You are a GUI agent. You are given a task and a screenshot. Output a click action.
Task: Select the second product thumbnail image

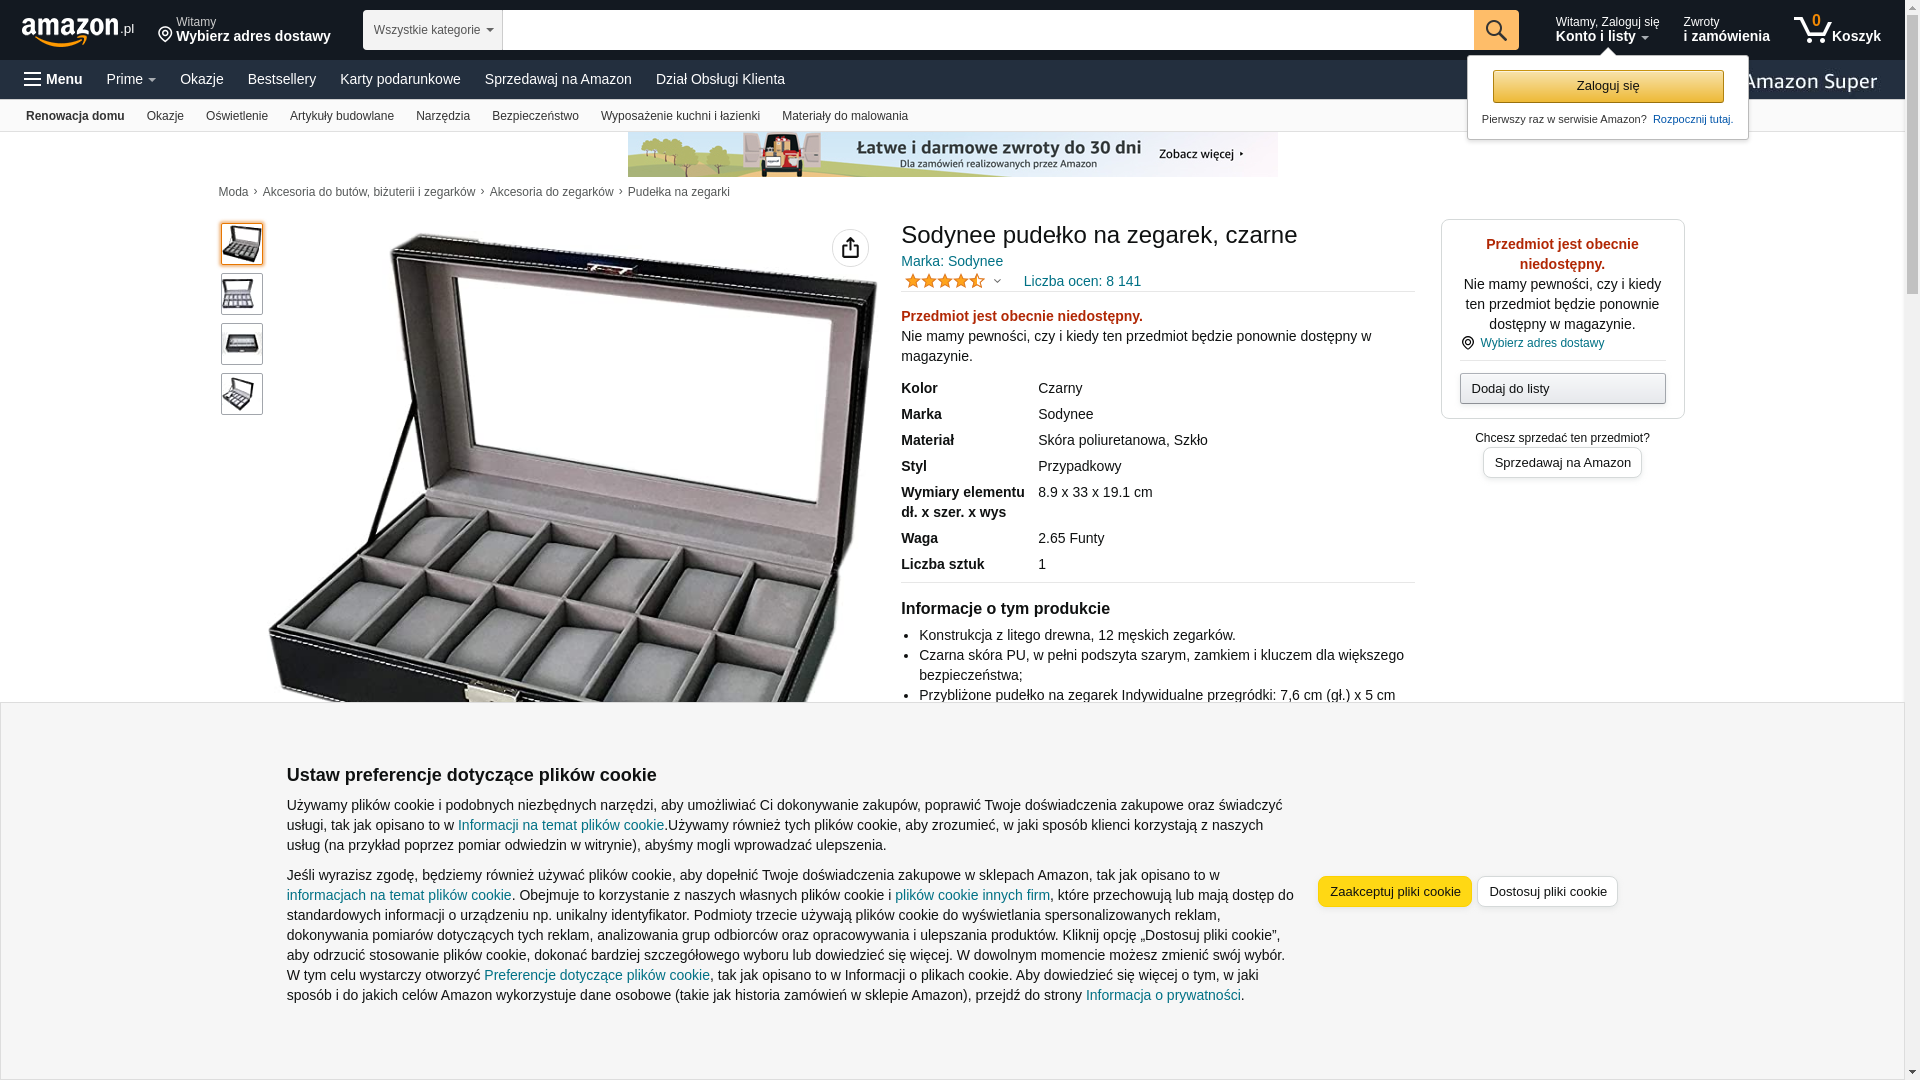(x=242, y=294)
